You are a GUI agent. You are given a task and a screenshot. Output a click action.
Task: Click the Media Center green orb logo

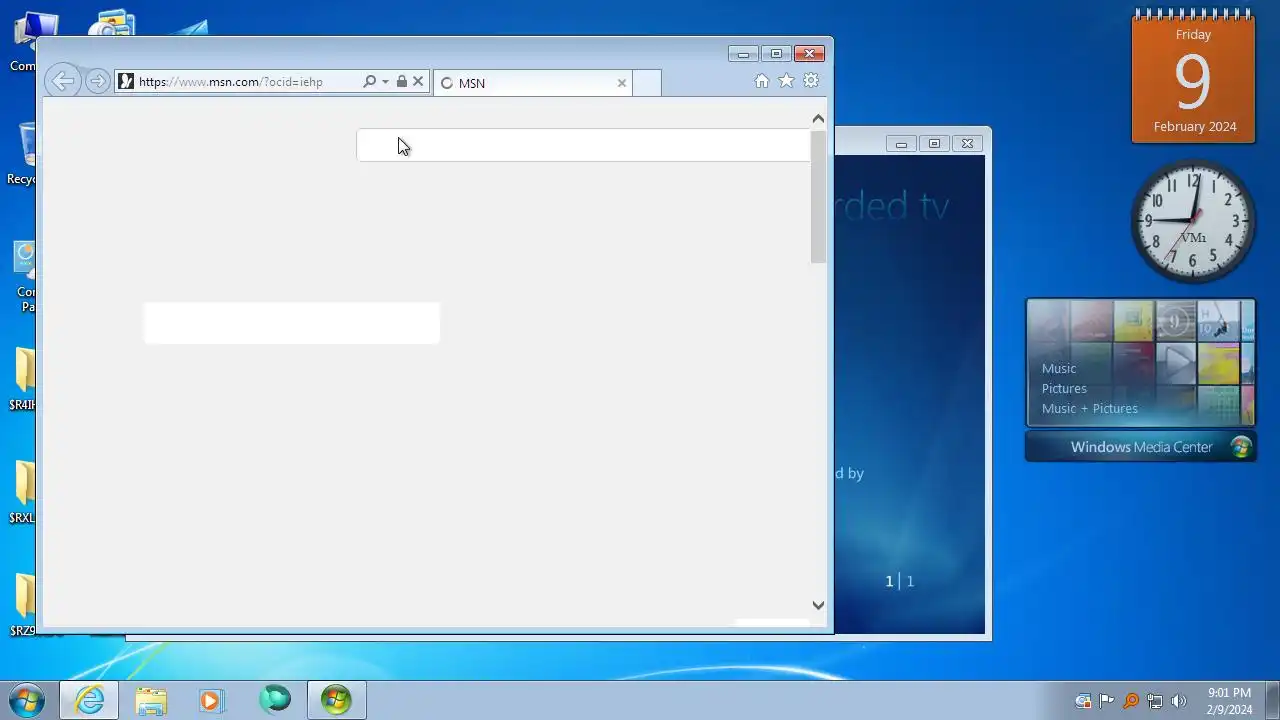point(1241,447)
